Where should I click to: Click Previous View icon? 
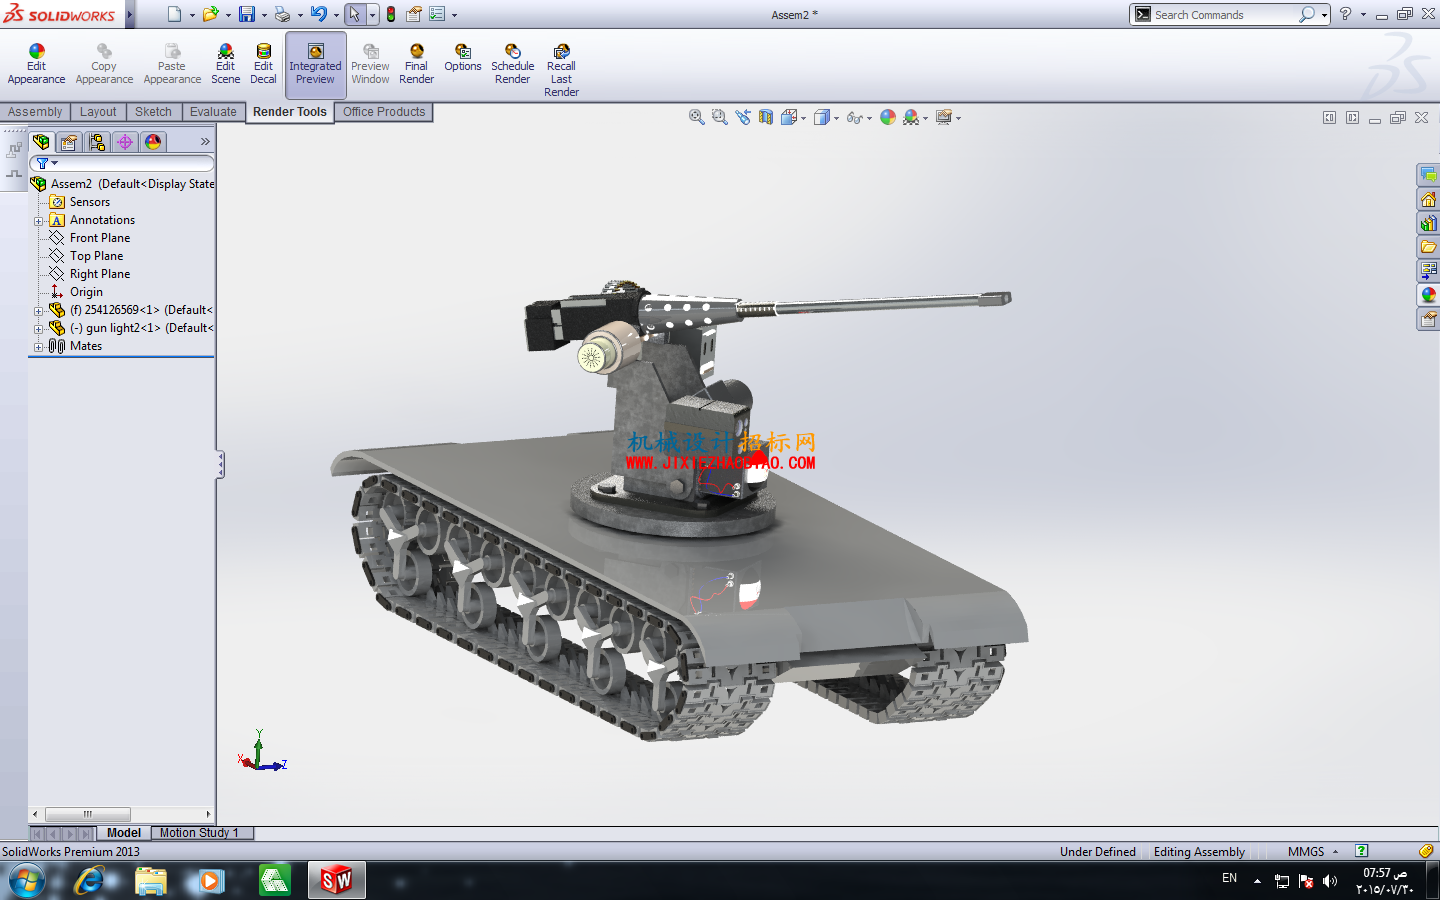743,117
